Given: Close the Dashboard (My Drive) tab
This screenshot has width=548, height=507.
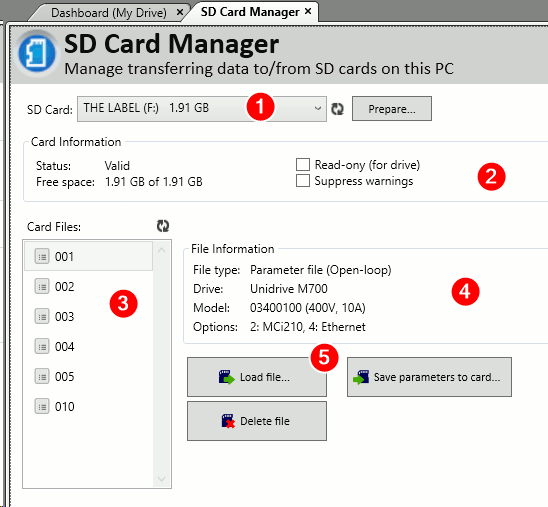Looking at the screenshot, I should tap(180, 13).
